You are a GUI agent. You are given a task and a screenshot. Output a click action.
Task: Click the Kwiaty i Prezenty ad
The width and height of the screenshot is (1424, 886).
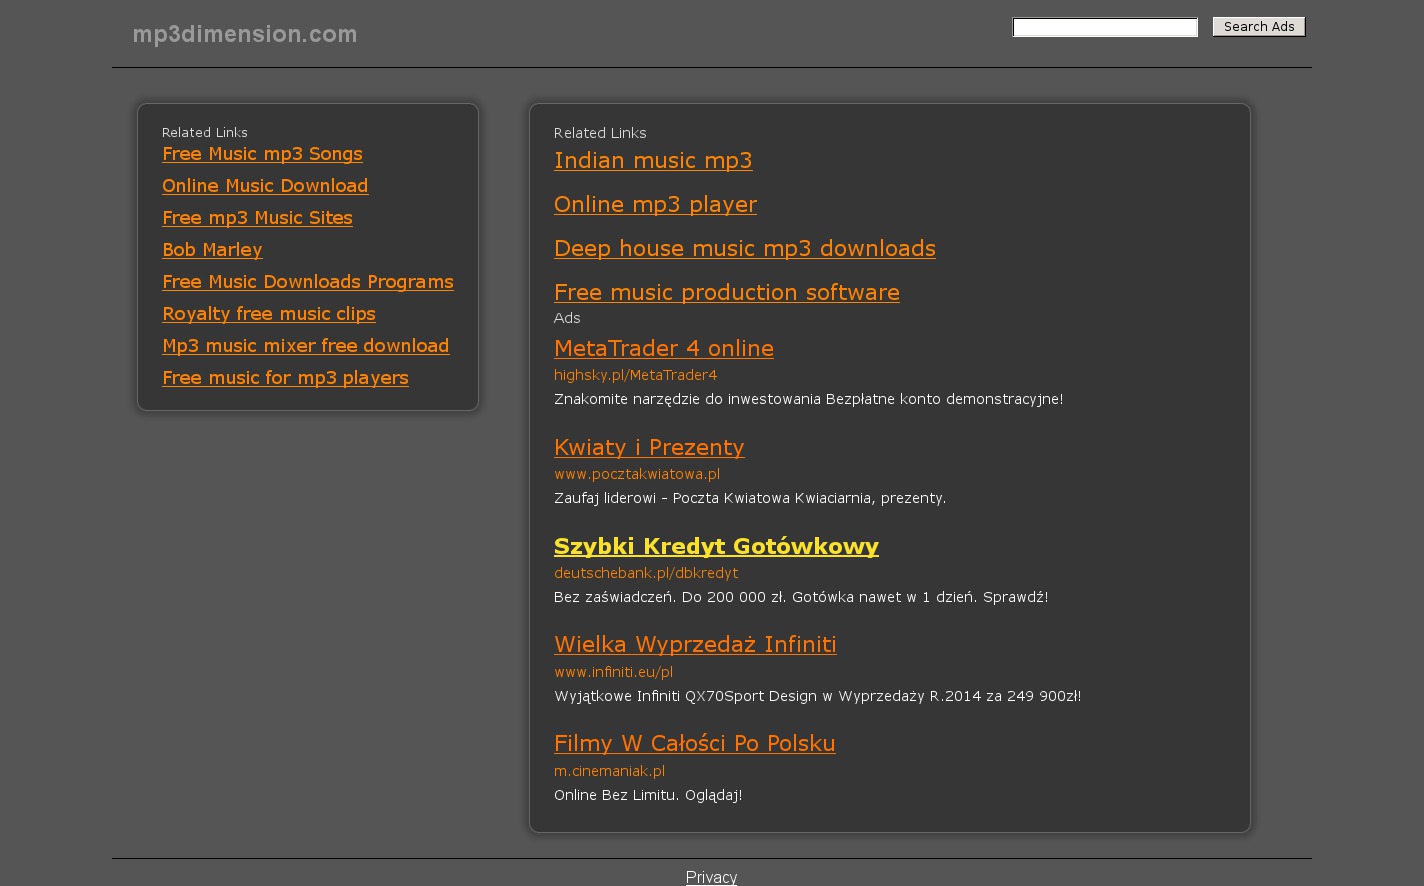tap(649, 447)
